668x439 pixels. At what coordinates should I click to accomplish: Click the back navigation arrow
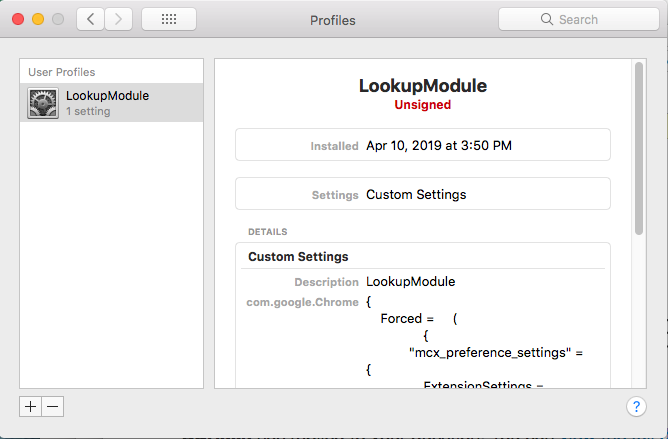91,19
